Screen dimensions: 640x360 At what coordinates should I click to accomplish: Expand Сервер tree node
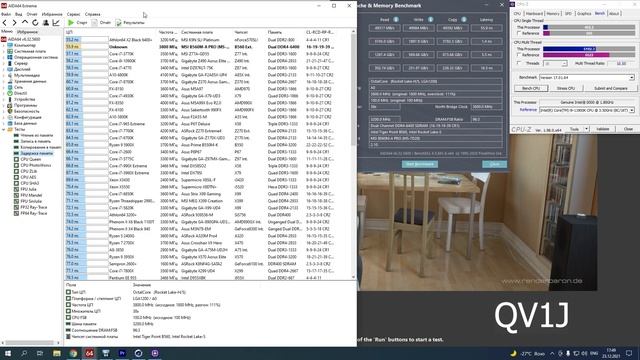pyautogui.click(x=4, y=63)
